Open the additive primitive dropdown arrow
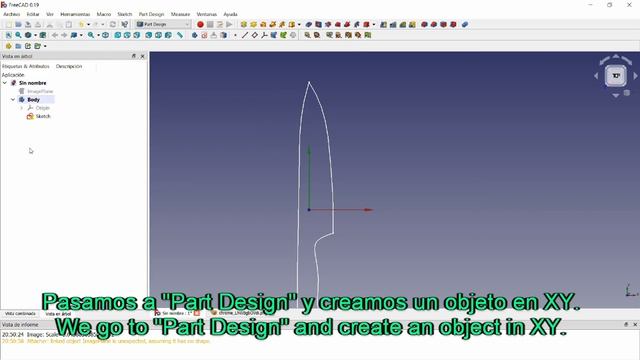This screenshot has height=360, width=640. pos(299,24)
